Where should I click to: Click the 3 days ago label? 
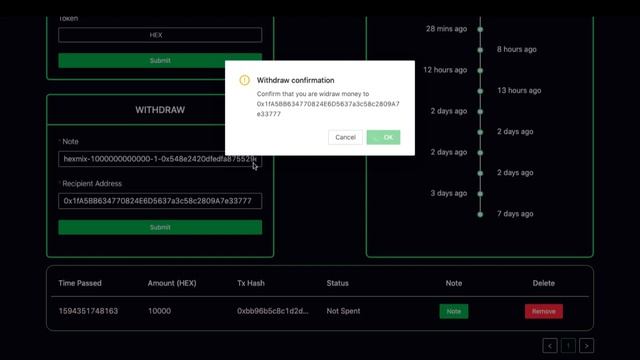coord(449,193)
